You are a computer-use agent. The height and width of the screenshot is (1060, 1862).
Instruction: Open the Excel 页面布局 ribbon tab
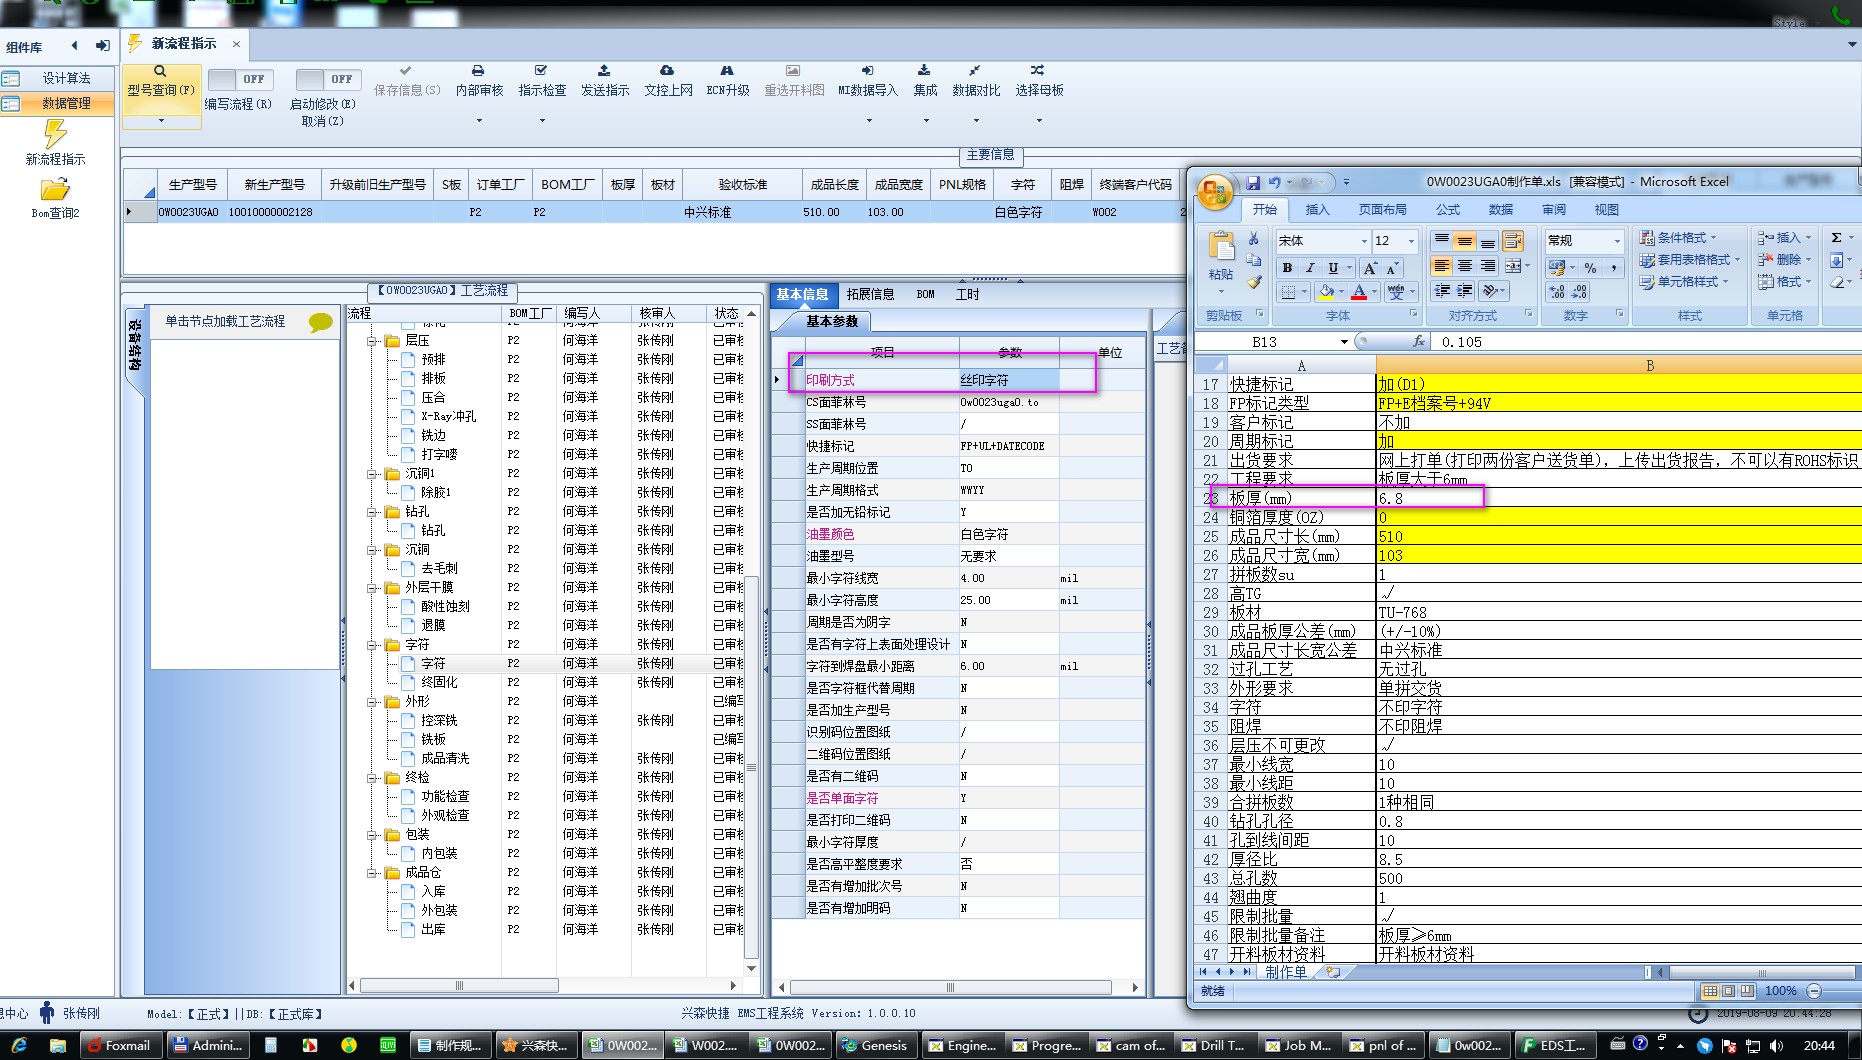[x=1382, y=210]
